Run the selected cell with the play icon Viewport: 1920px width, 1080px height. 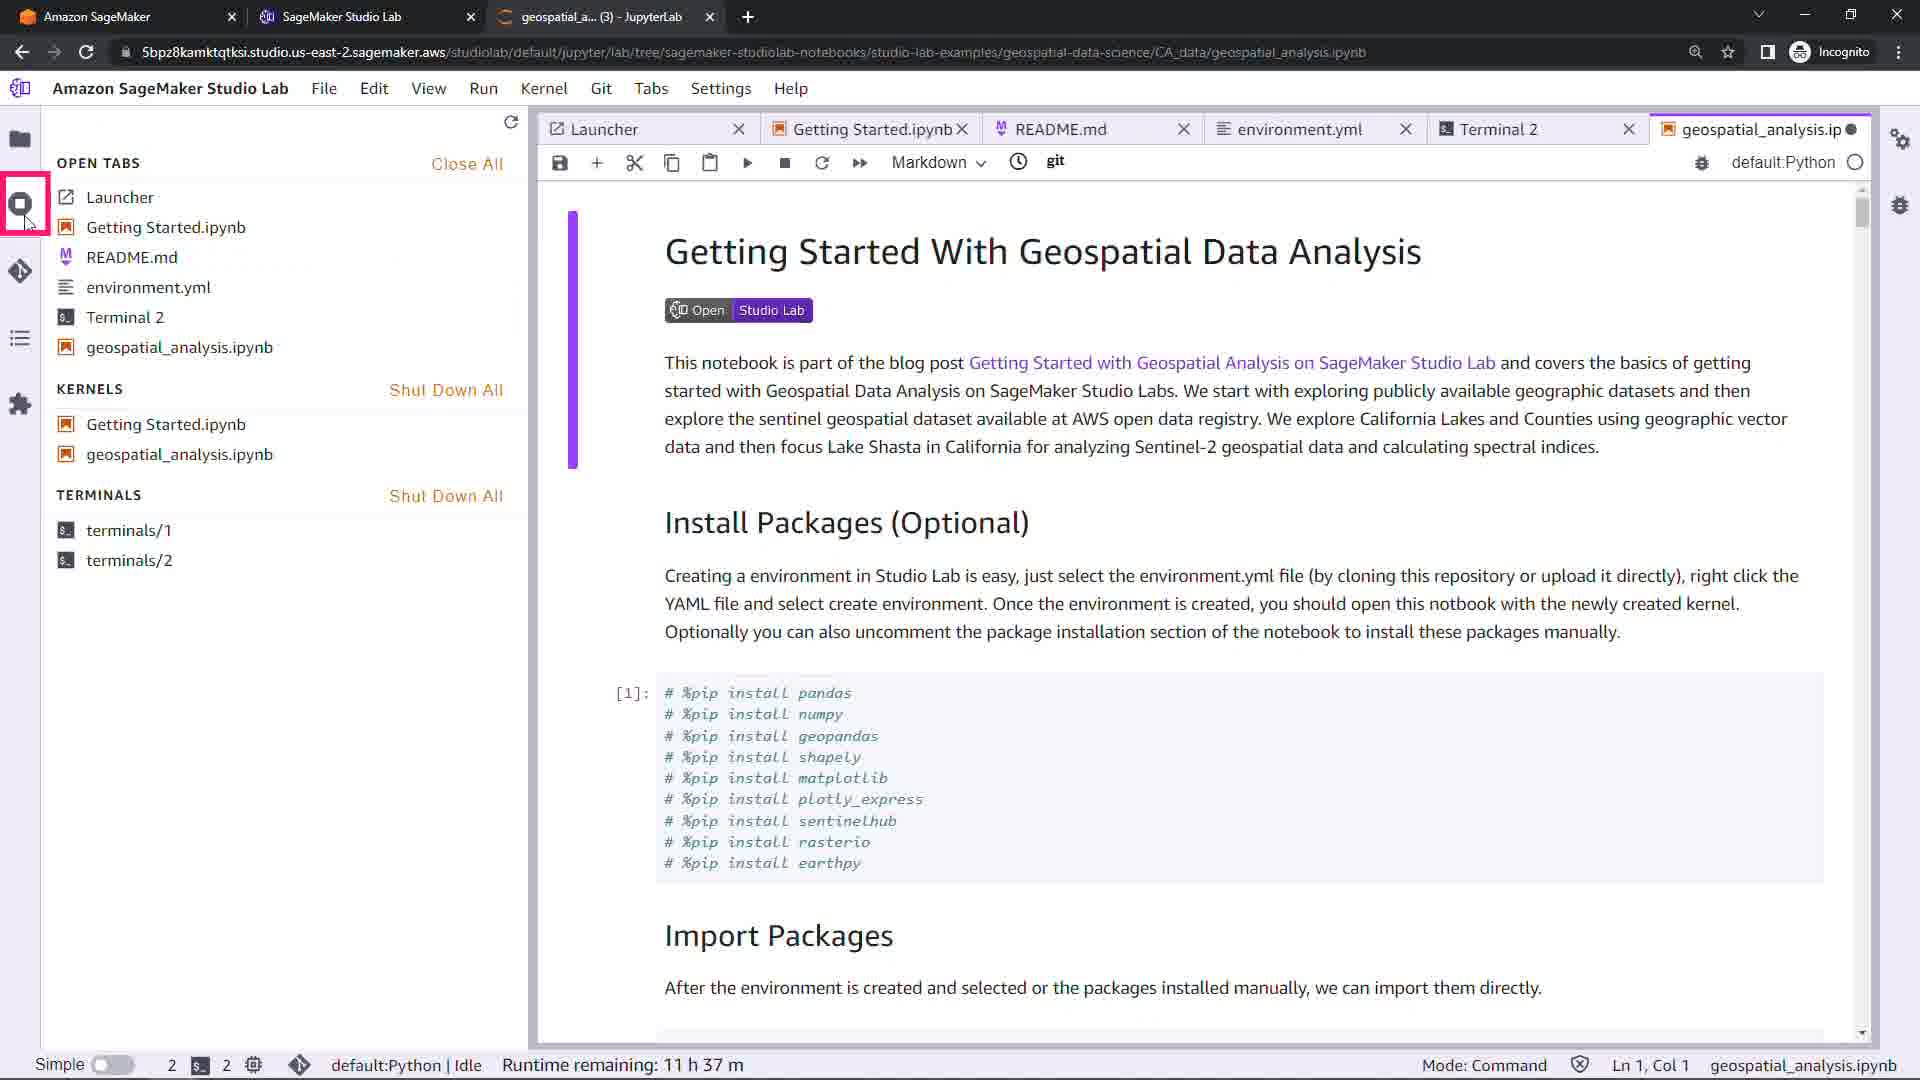coord(747,163)
